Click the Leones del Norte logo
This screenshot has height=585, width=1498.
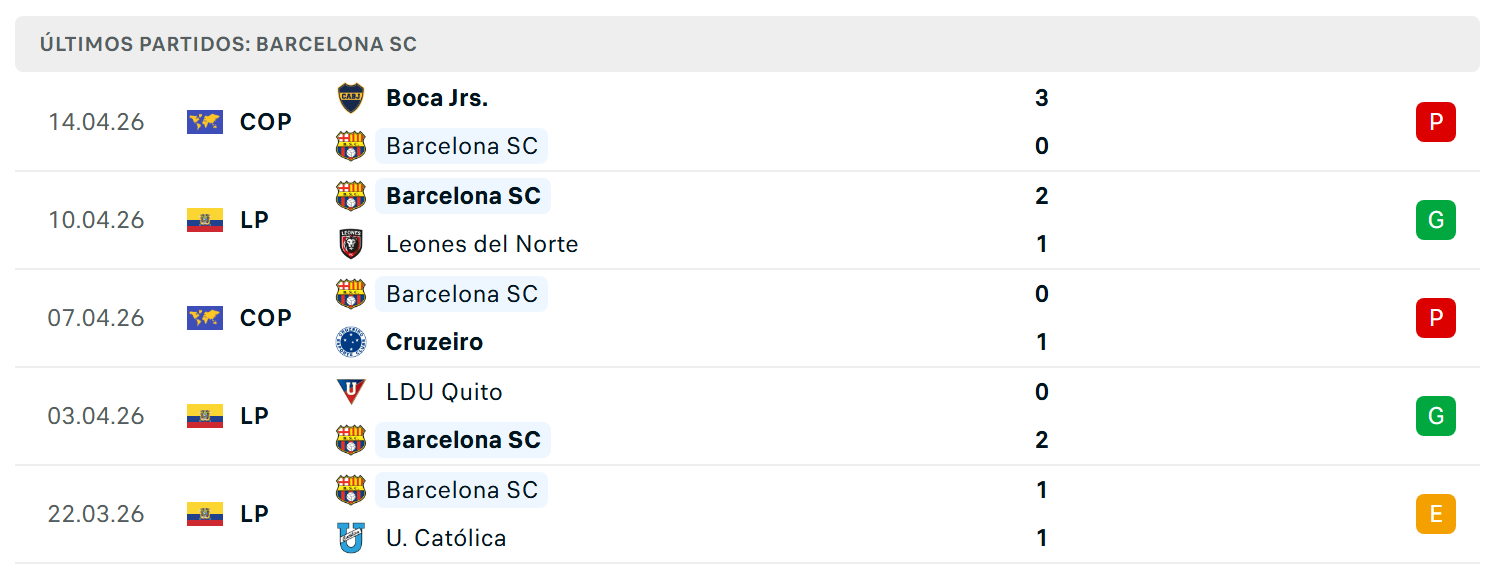tap(350, 244)
